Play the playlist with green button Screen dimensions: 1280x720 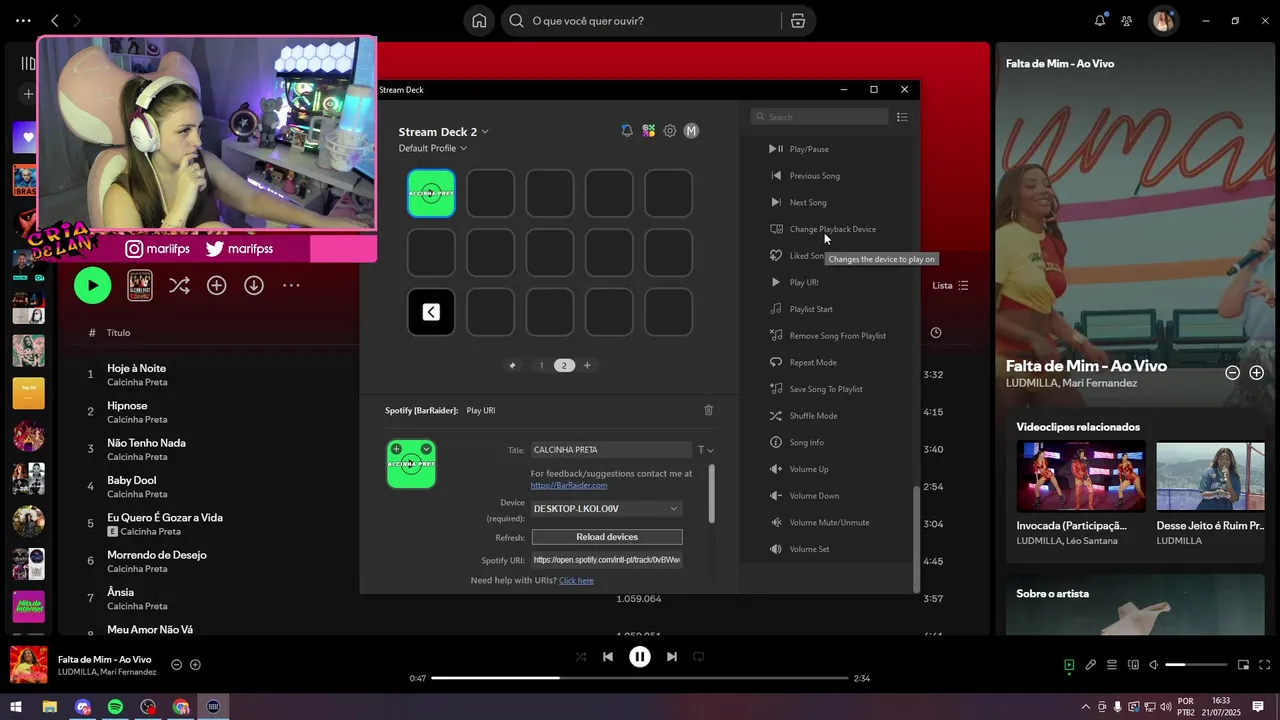coord(93,286)
